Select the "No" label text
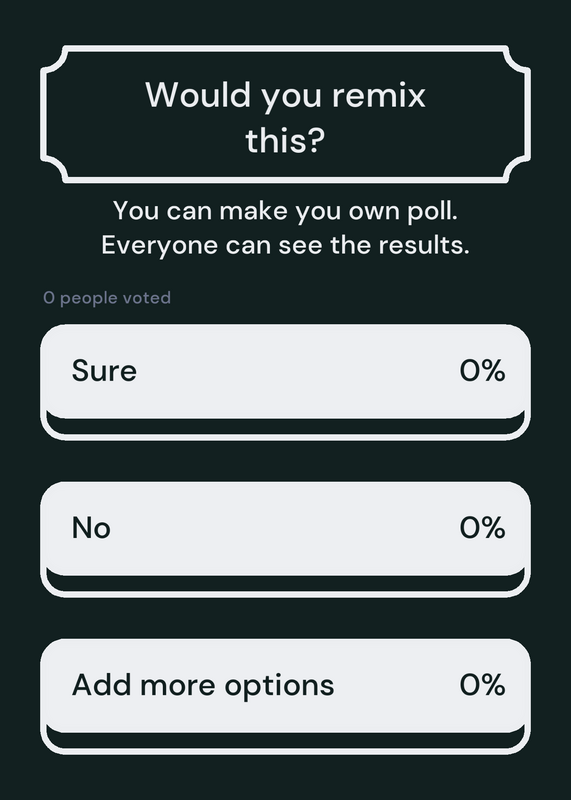The image size is (571, 800). click(91, 528)
